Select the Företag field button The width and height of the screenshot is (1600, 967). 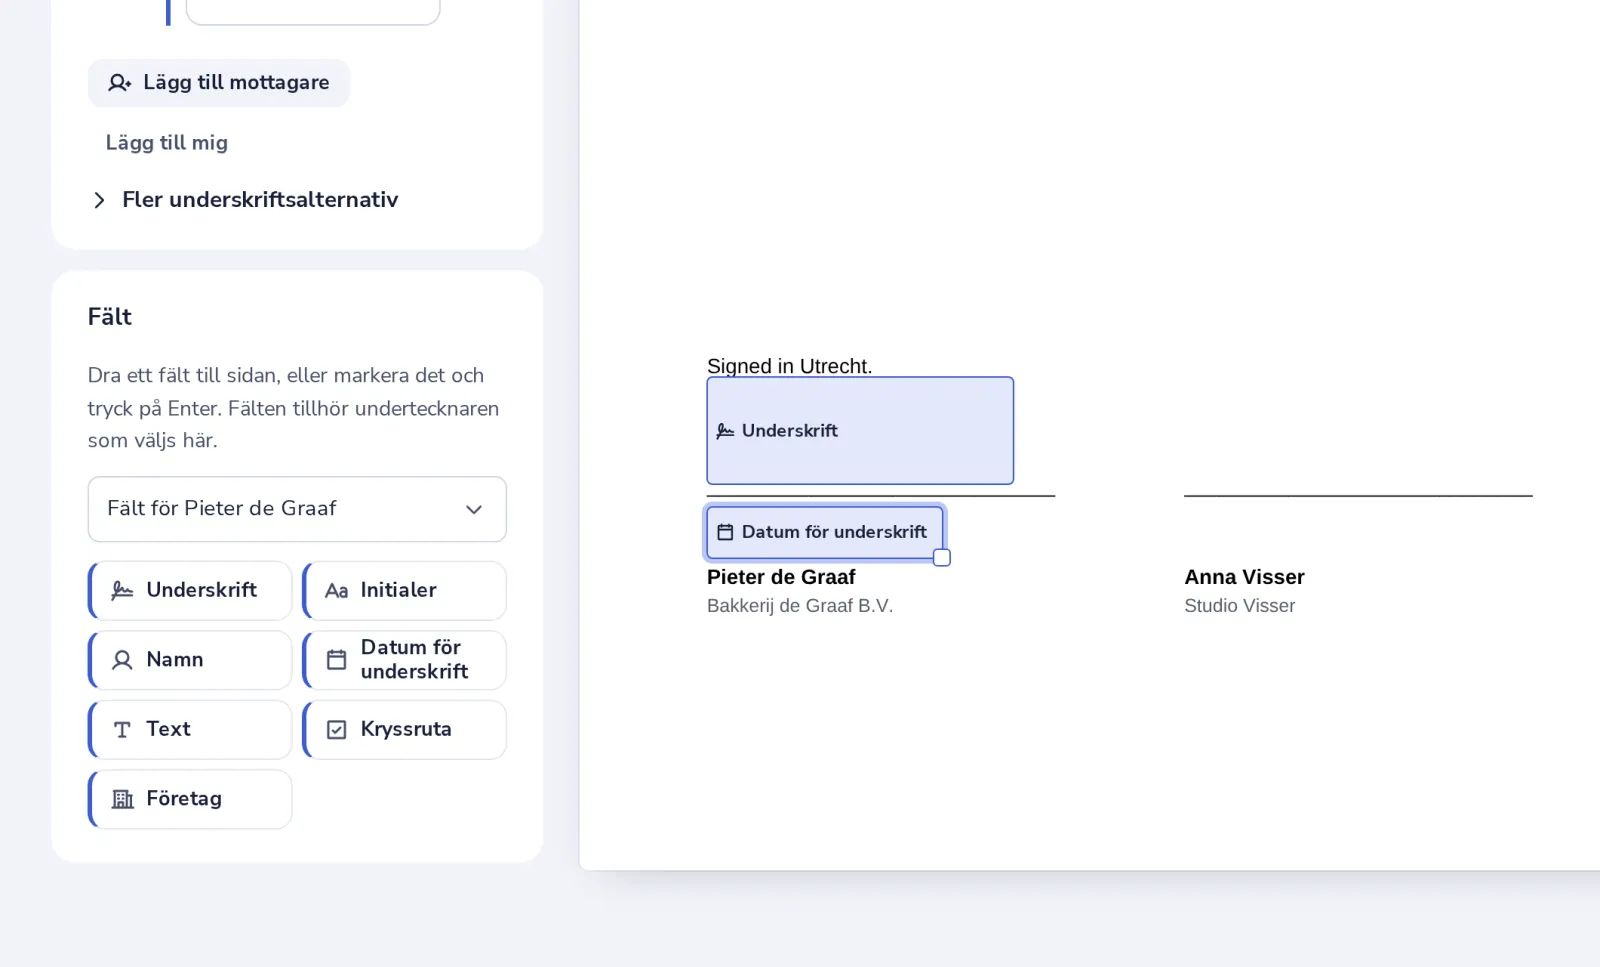pyautogui.click(x=190, y=799)
